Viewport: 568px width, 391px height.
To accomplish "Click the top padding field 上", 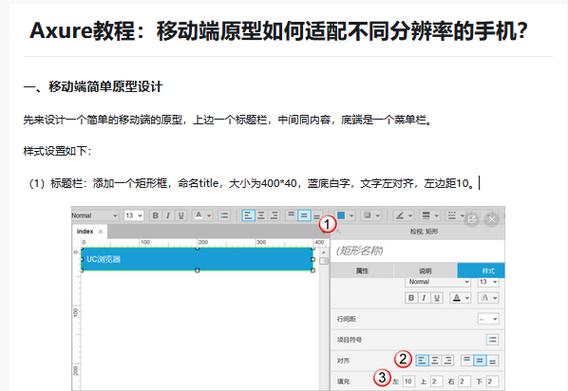I will point(436,381).
